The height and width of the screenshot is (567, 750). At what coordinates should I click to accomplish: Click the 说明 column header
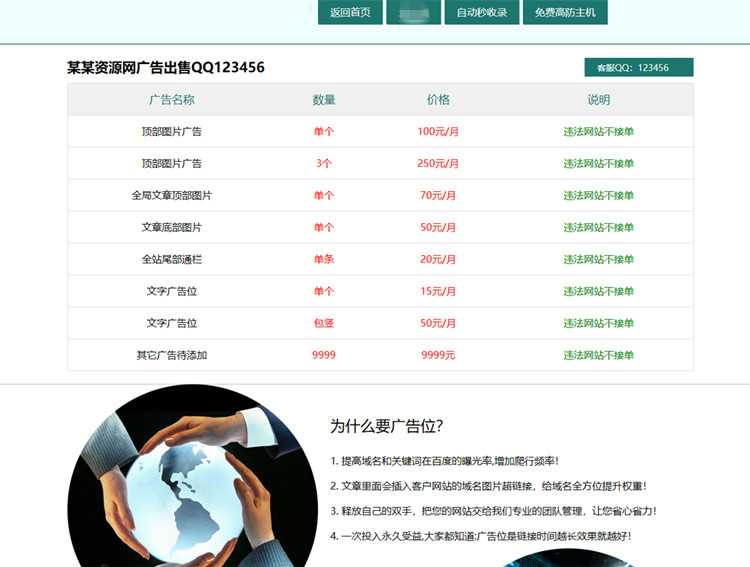(598, 100)
